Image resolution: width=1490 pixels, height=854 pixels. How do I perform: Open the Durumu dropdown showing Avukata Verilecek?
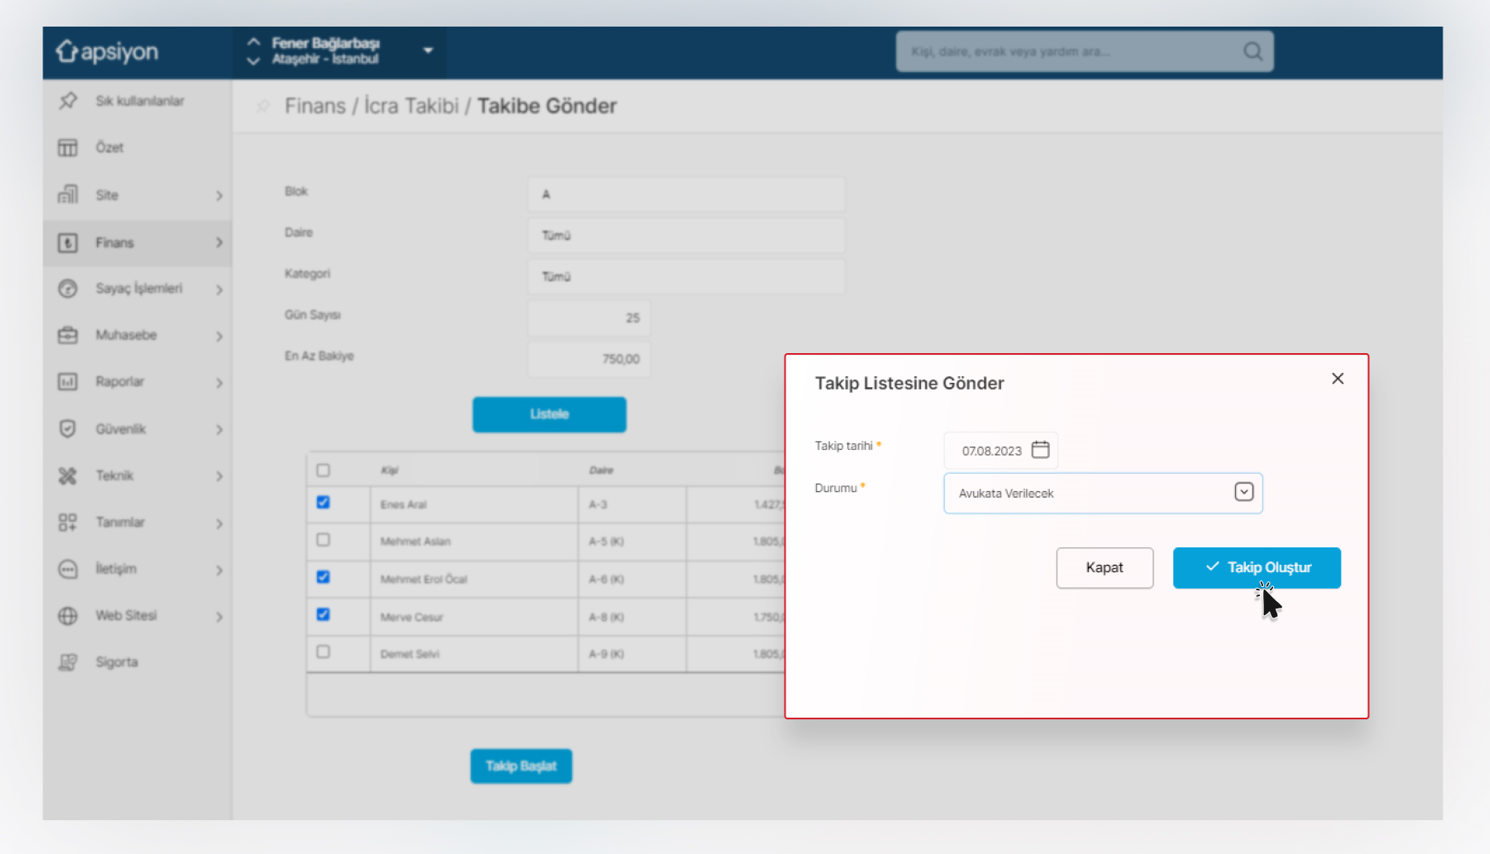1103,493
